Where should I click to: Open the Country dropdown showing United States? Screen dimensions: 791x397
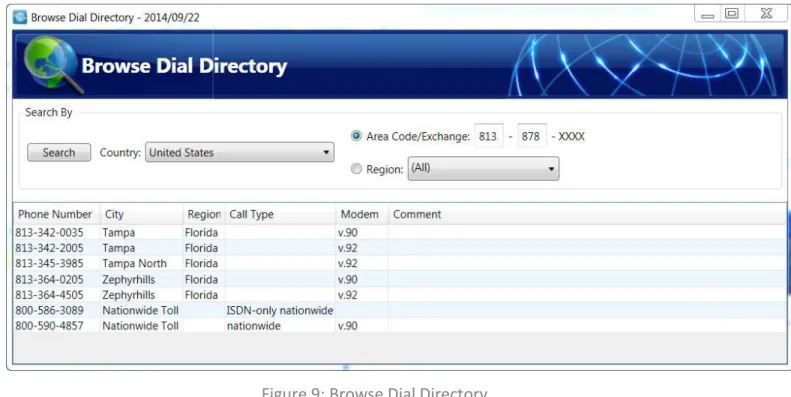click(240, 152)
